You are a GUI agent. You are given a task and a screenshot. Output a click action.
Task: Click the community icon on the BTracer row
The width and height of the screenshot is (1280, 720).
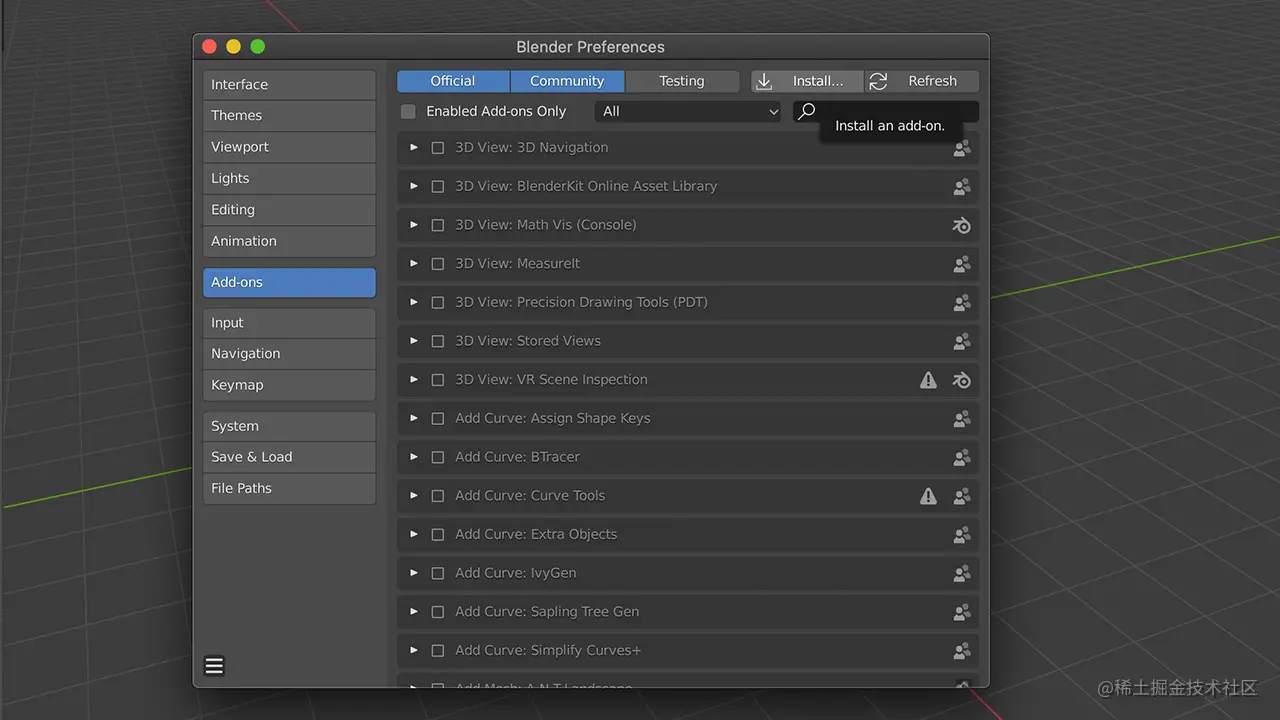(962, 458)
